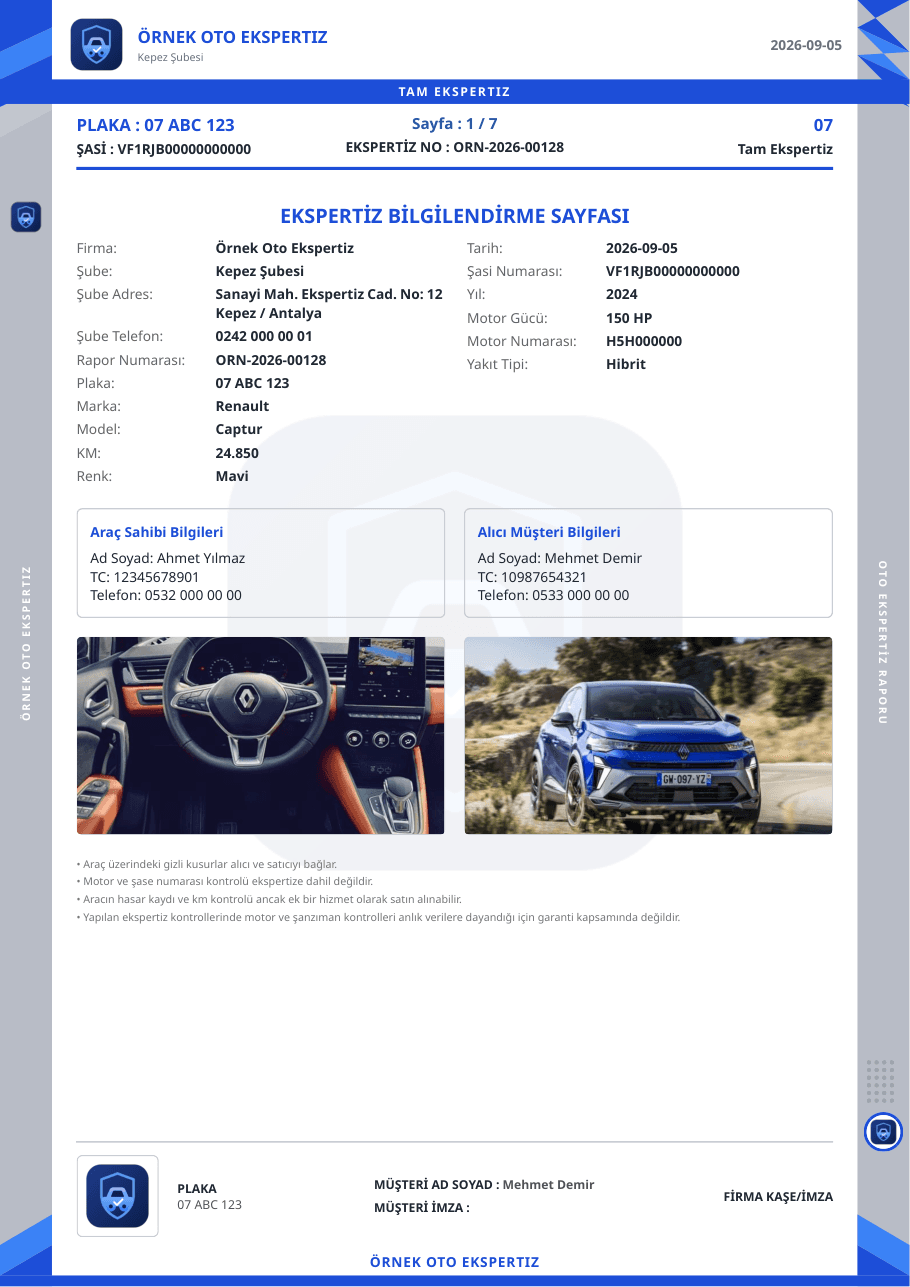Click the Motor Numarası value H5H000000
Screen dimensions: 910x1287
click(644, 341)
